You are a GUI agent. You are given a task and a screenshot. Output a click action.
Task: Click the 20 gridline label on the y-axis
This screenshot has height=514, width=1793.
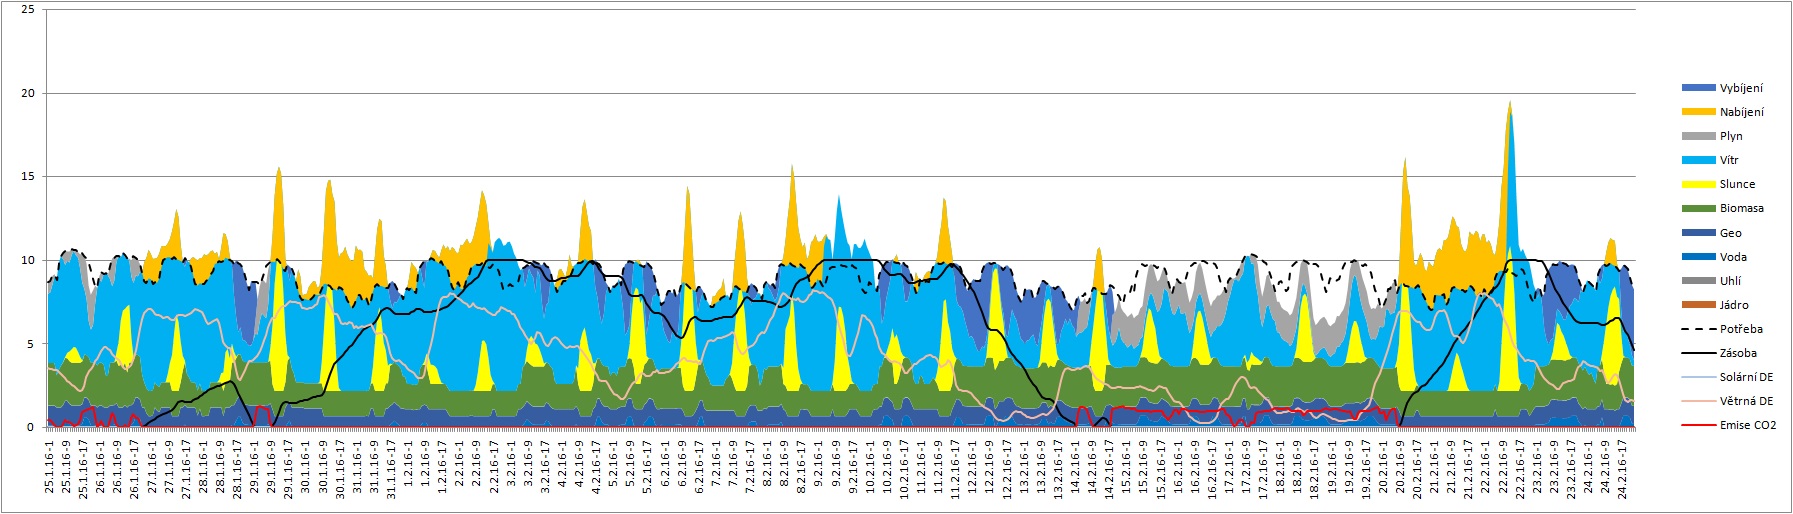[27, 93]
